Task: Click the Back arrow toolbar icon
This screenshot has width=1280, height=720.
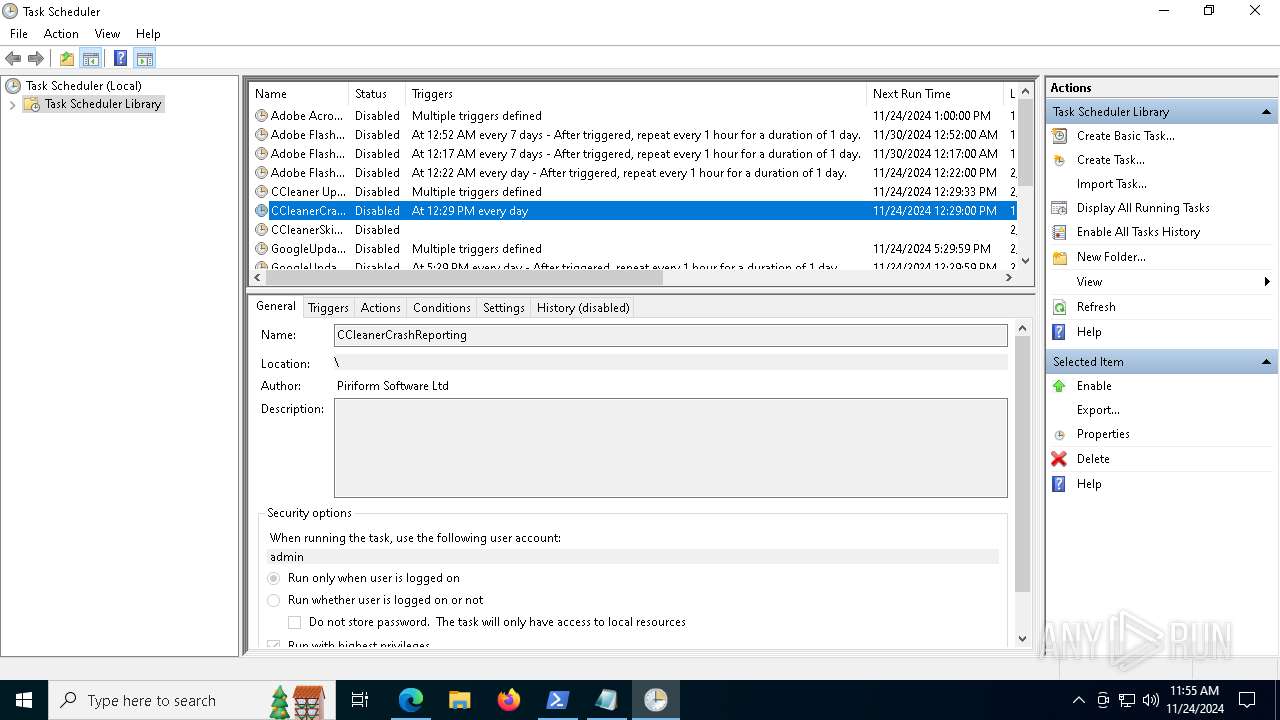Action: (13, 58)
